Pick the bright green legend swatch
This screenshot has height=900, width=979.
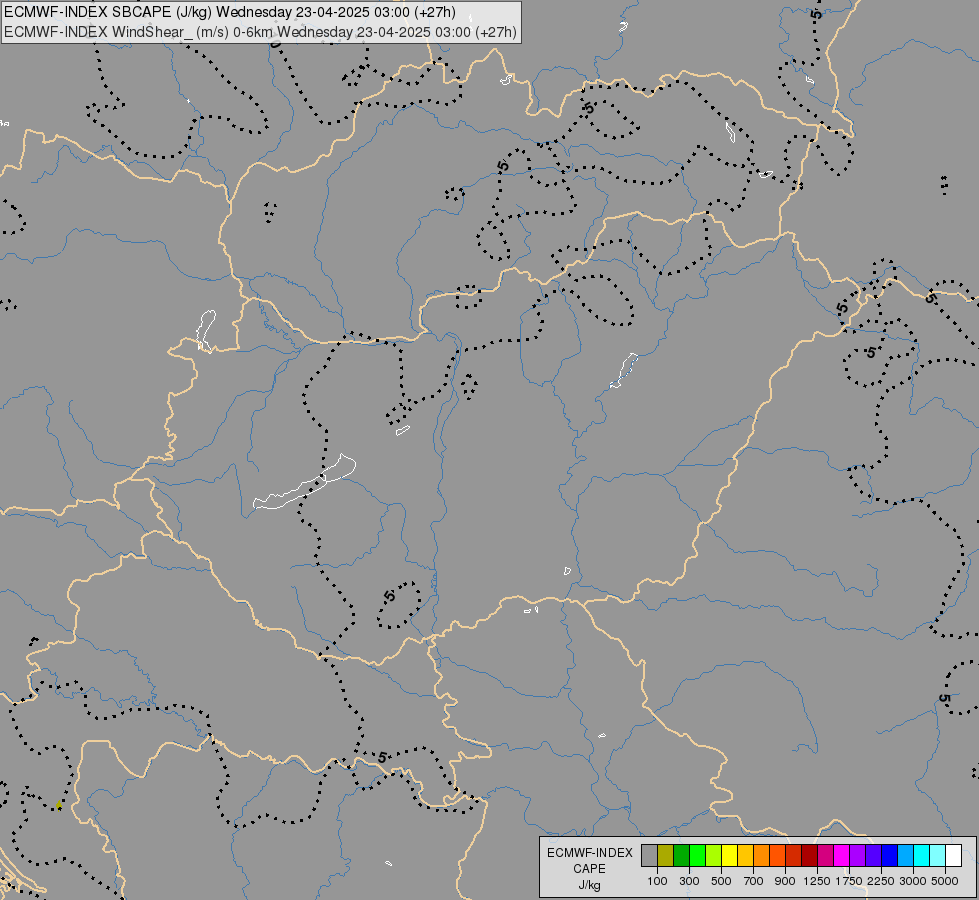[697, 855]
